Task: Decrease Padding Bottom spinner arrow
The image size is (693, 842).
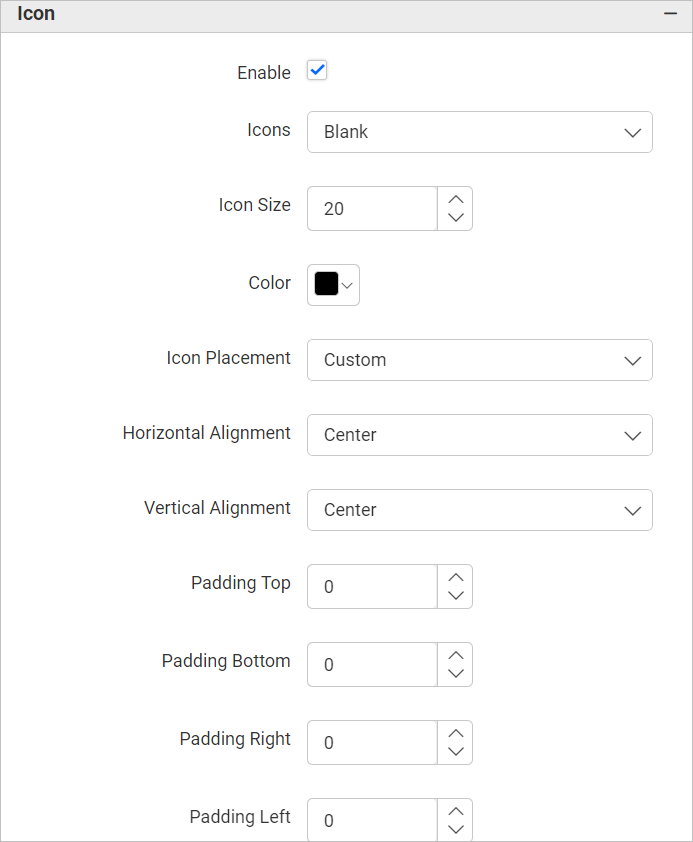Action: point(456,674)
